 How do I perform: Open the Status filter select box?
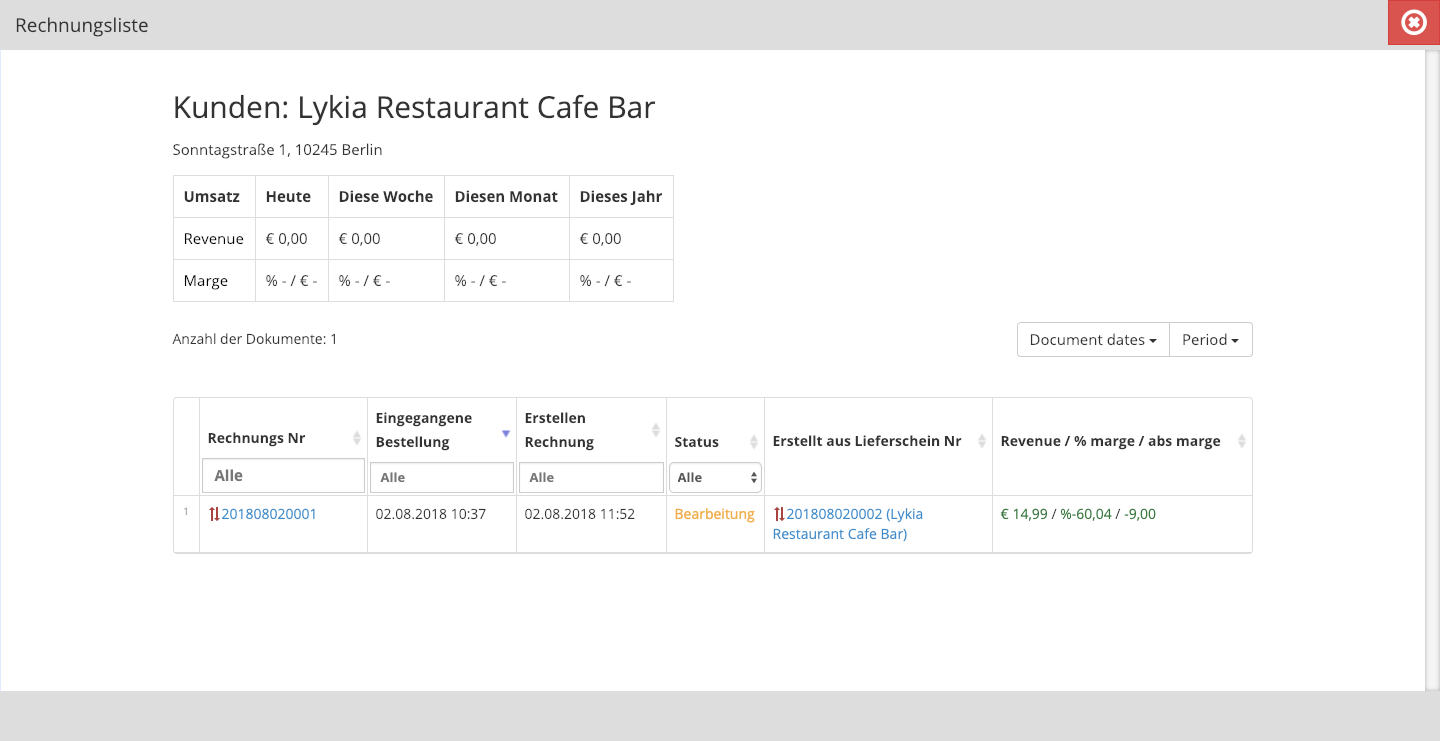pos(715,477)
